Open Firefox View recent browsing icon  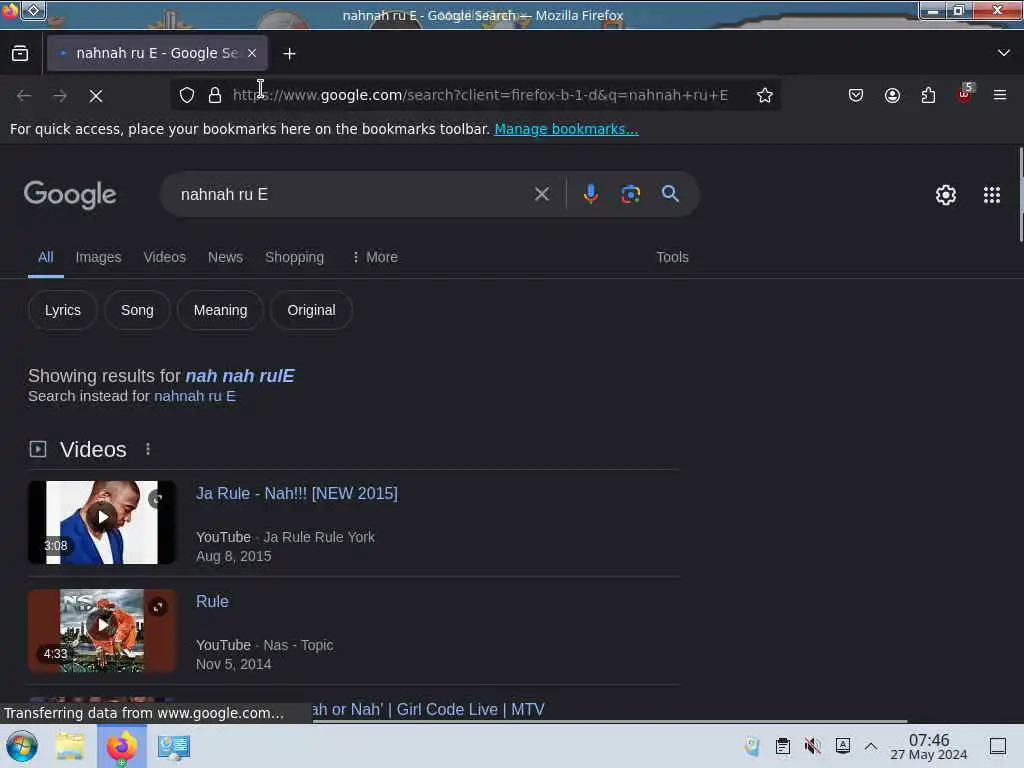click(20, 54)
